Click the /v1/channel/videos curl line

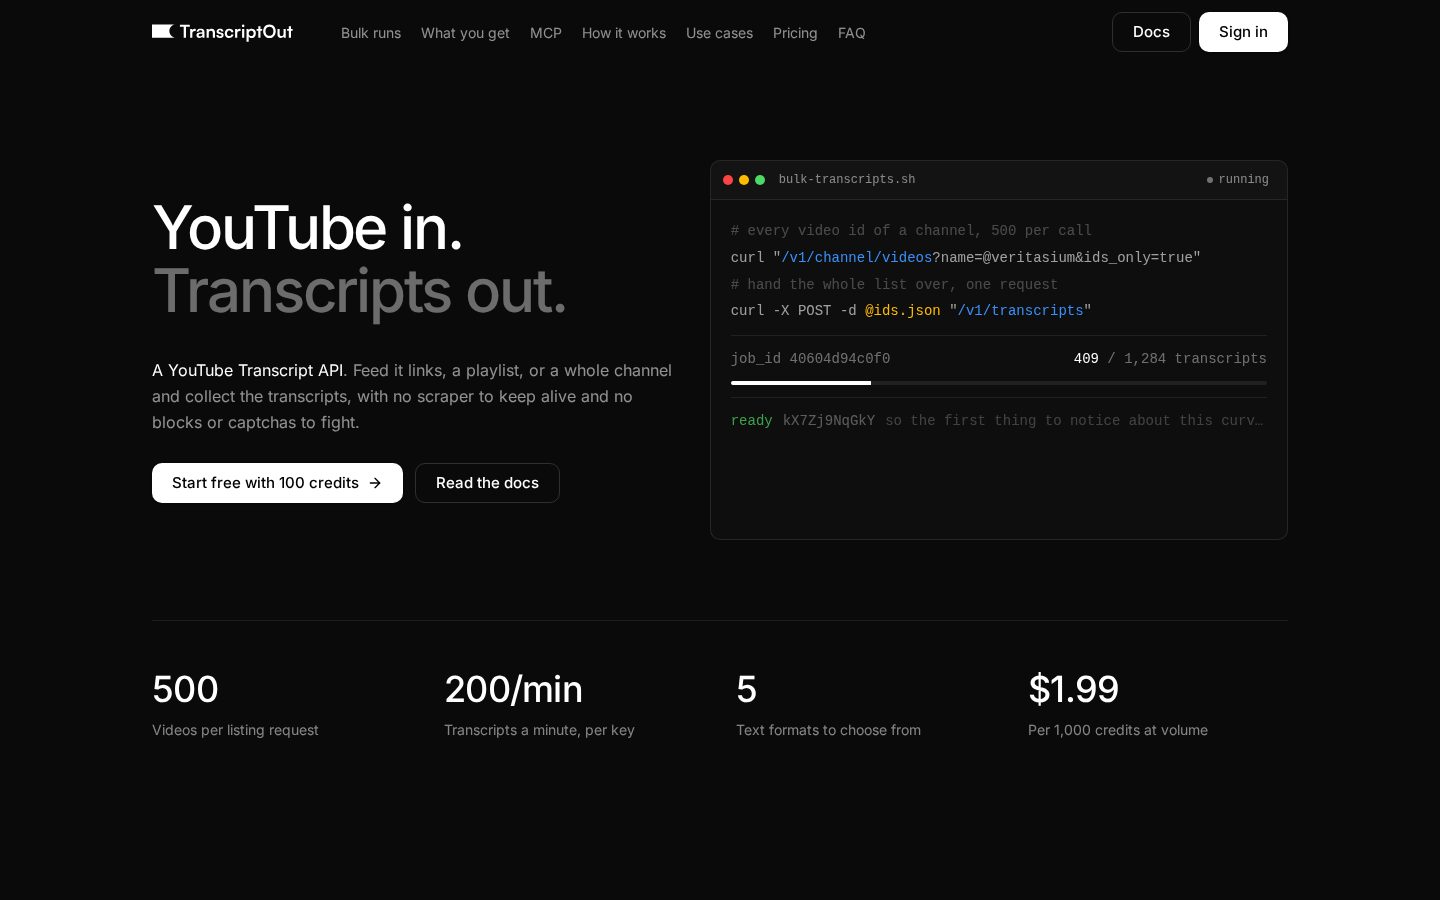pyautogui.click(x=966, y=258)
